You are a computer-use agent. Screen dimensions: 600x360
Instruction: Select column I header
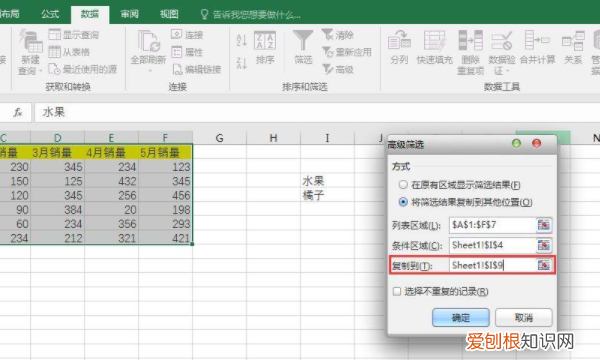click(x=327, y=138)
